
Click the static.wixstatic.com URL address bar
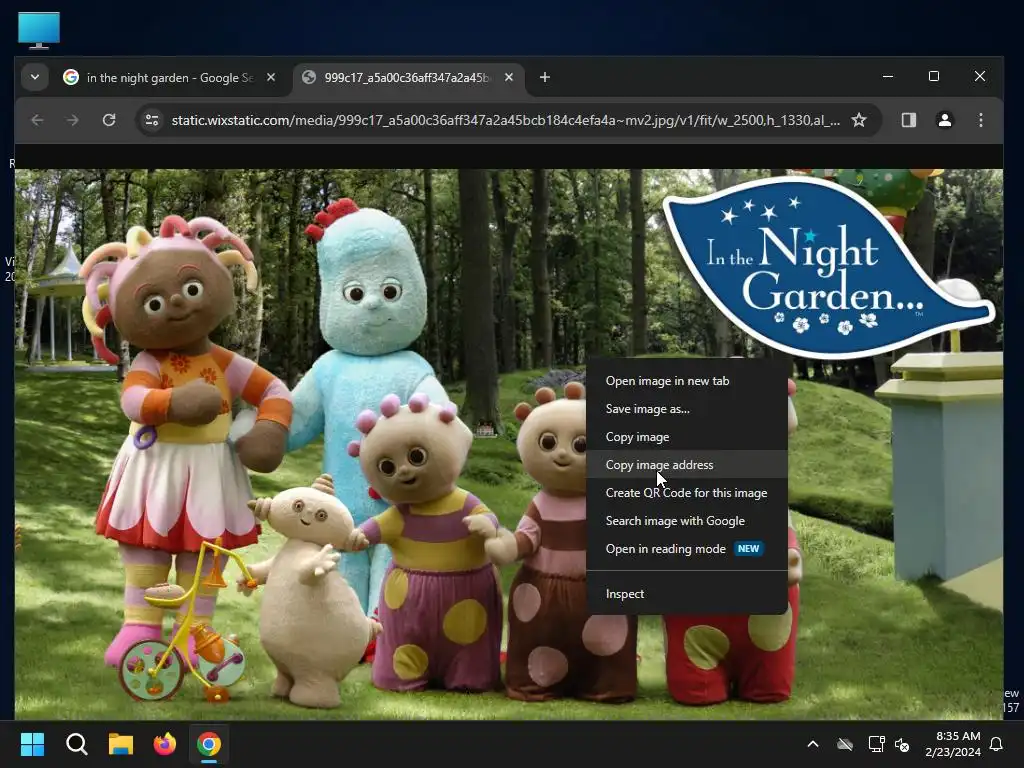point(505,120)
